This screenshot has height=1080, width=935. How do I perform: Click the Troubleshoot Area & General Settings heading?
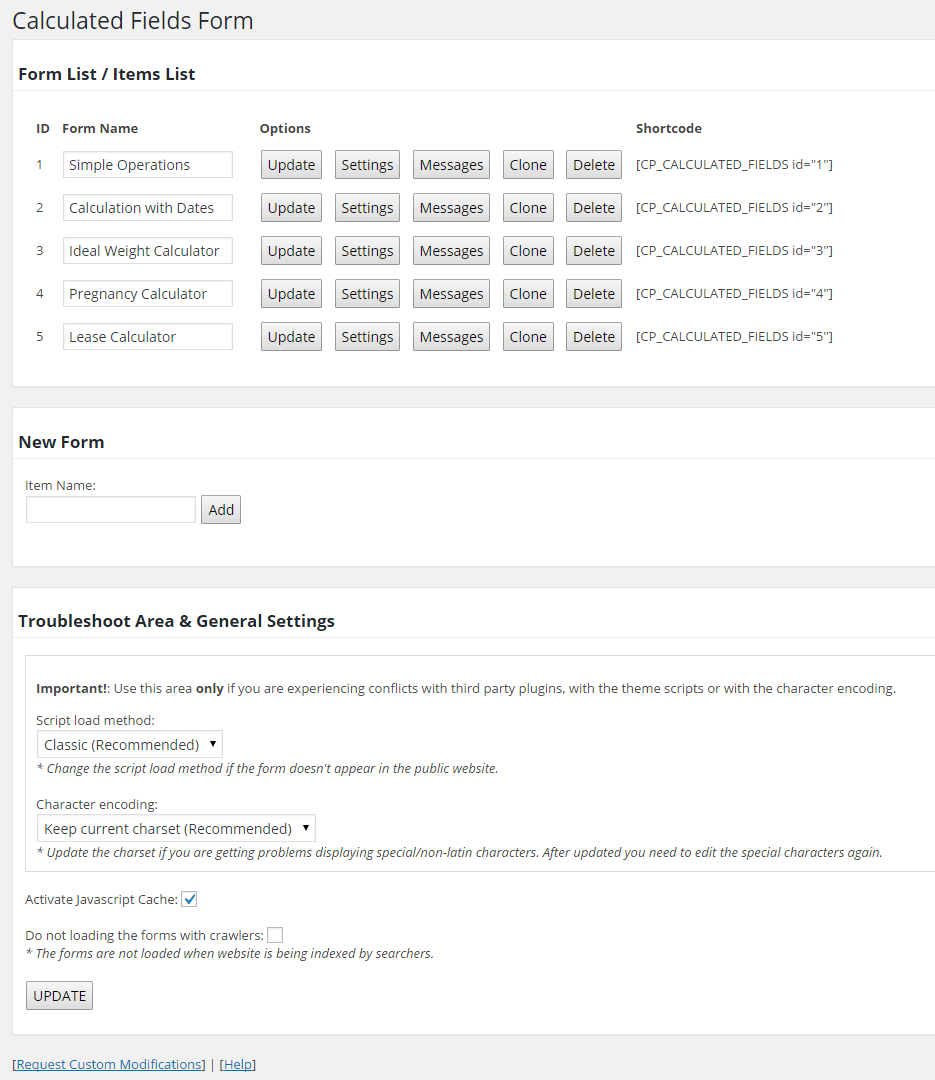tap(176, 621)
